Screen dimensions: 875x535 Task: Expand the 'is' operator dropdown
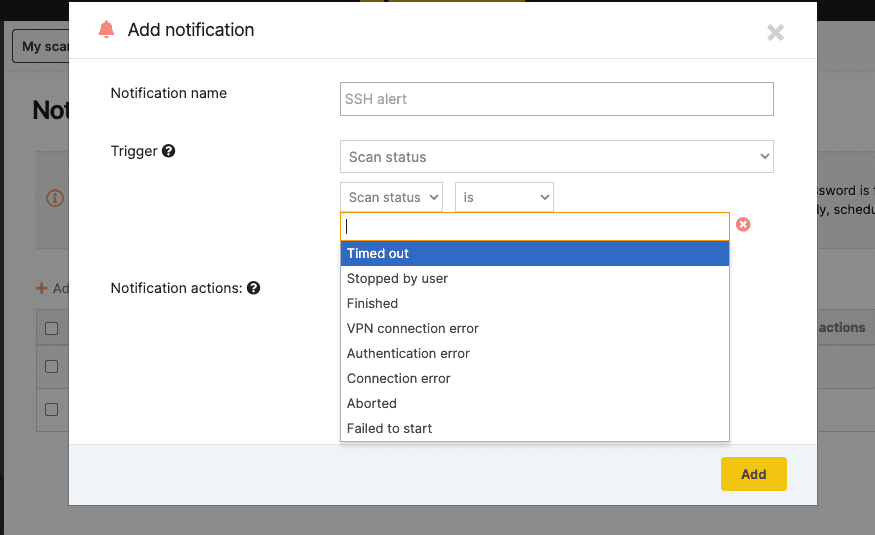pyautogui.click(x=504, y=198)
